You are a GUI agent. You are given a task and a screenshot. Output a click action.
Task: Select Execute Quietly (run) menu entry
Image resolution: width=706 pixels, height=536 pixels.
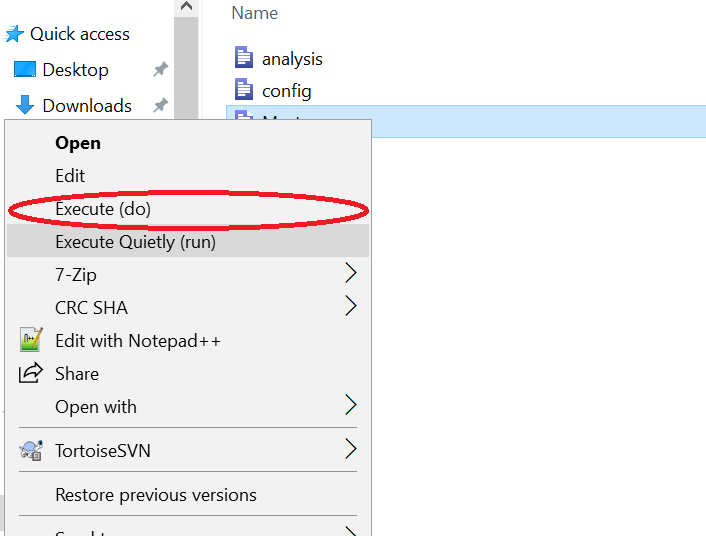click(x=135, y=241)
